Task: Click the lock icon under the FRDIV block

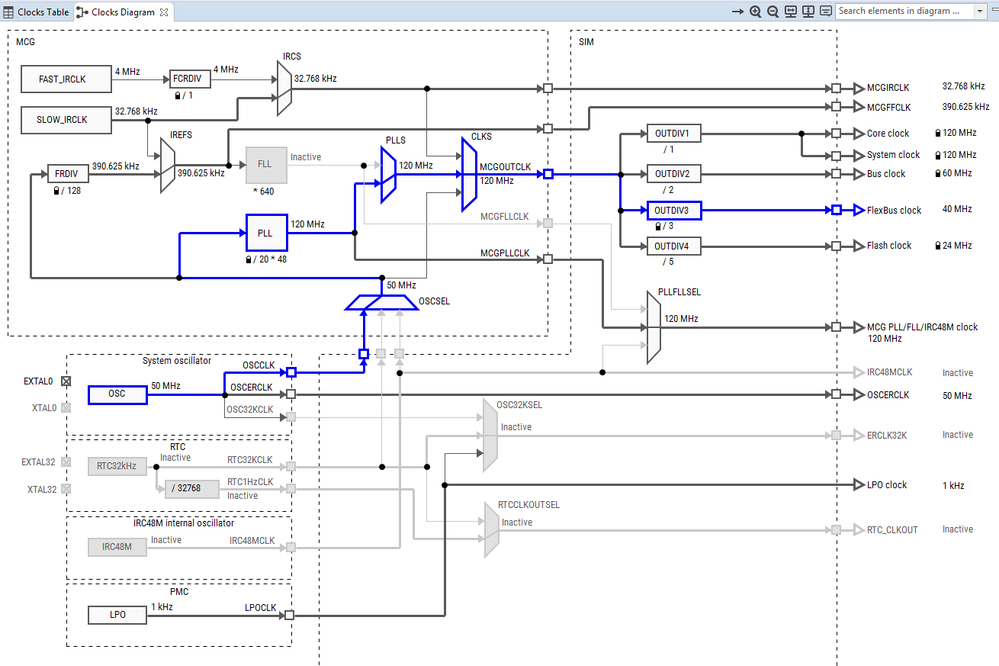Action: pos(56,190)
